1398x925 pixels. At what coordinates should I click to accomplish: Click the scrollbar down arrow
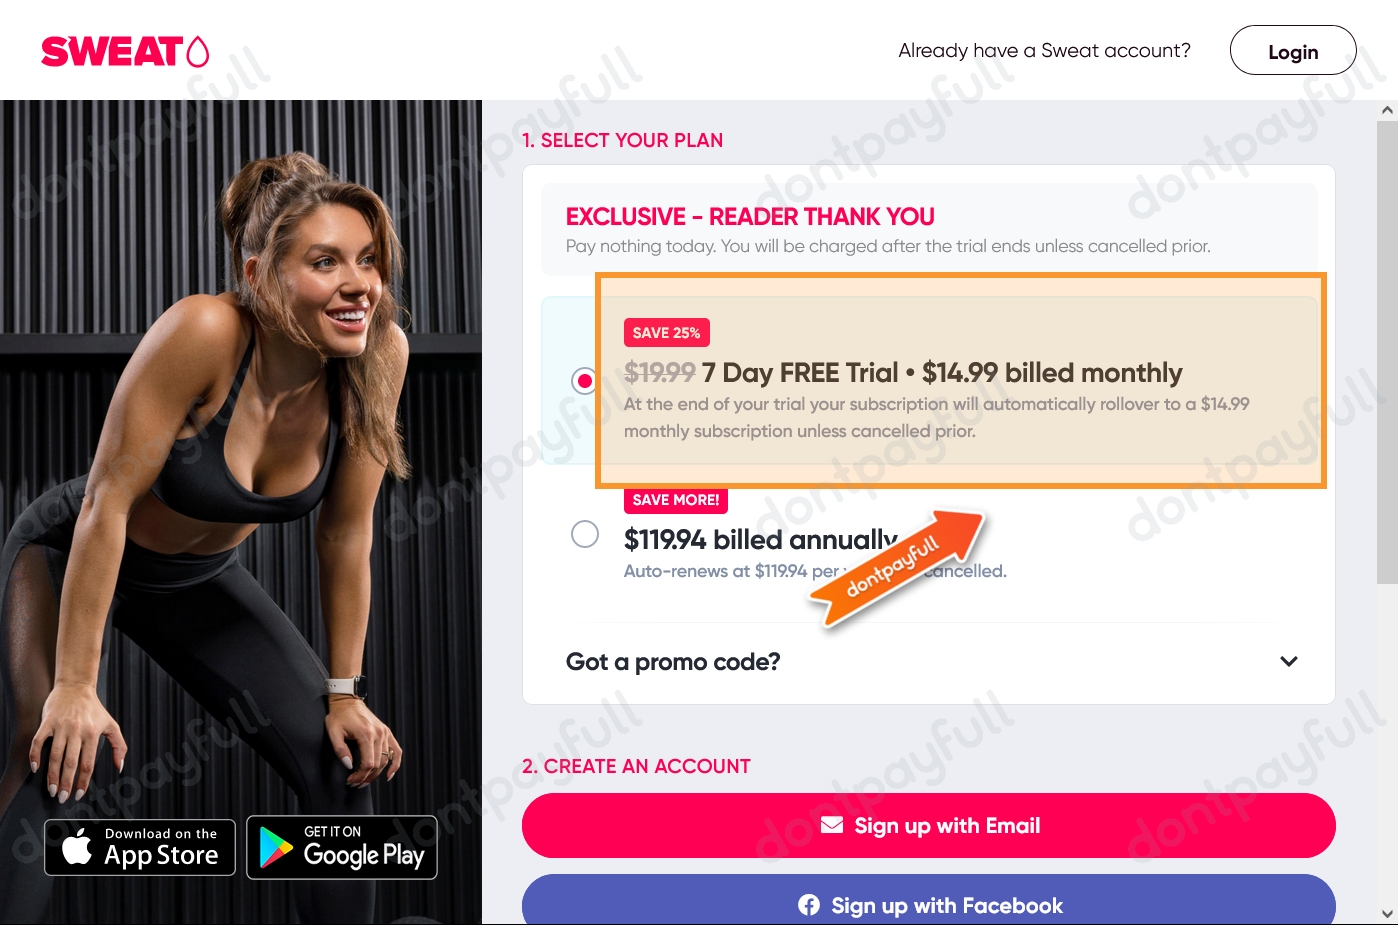click(x=1387, y=913)
